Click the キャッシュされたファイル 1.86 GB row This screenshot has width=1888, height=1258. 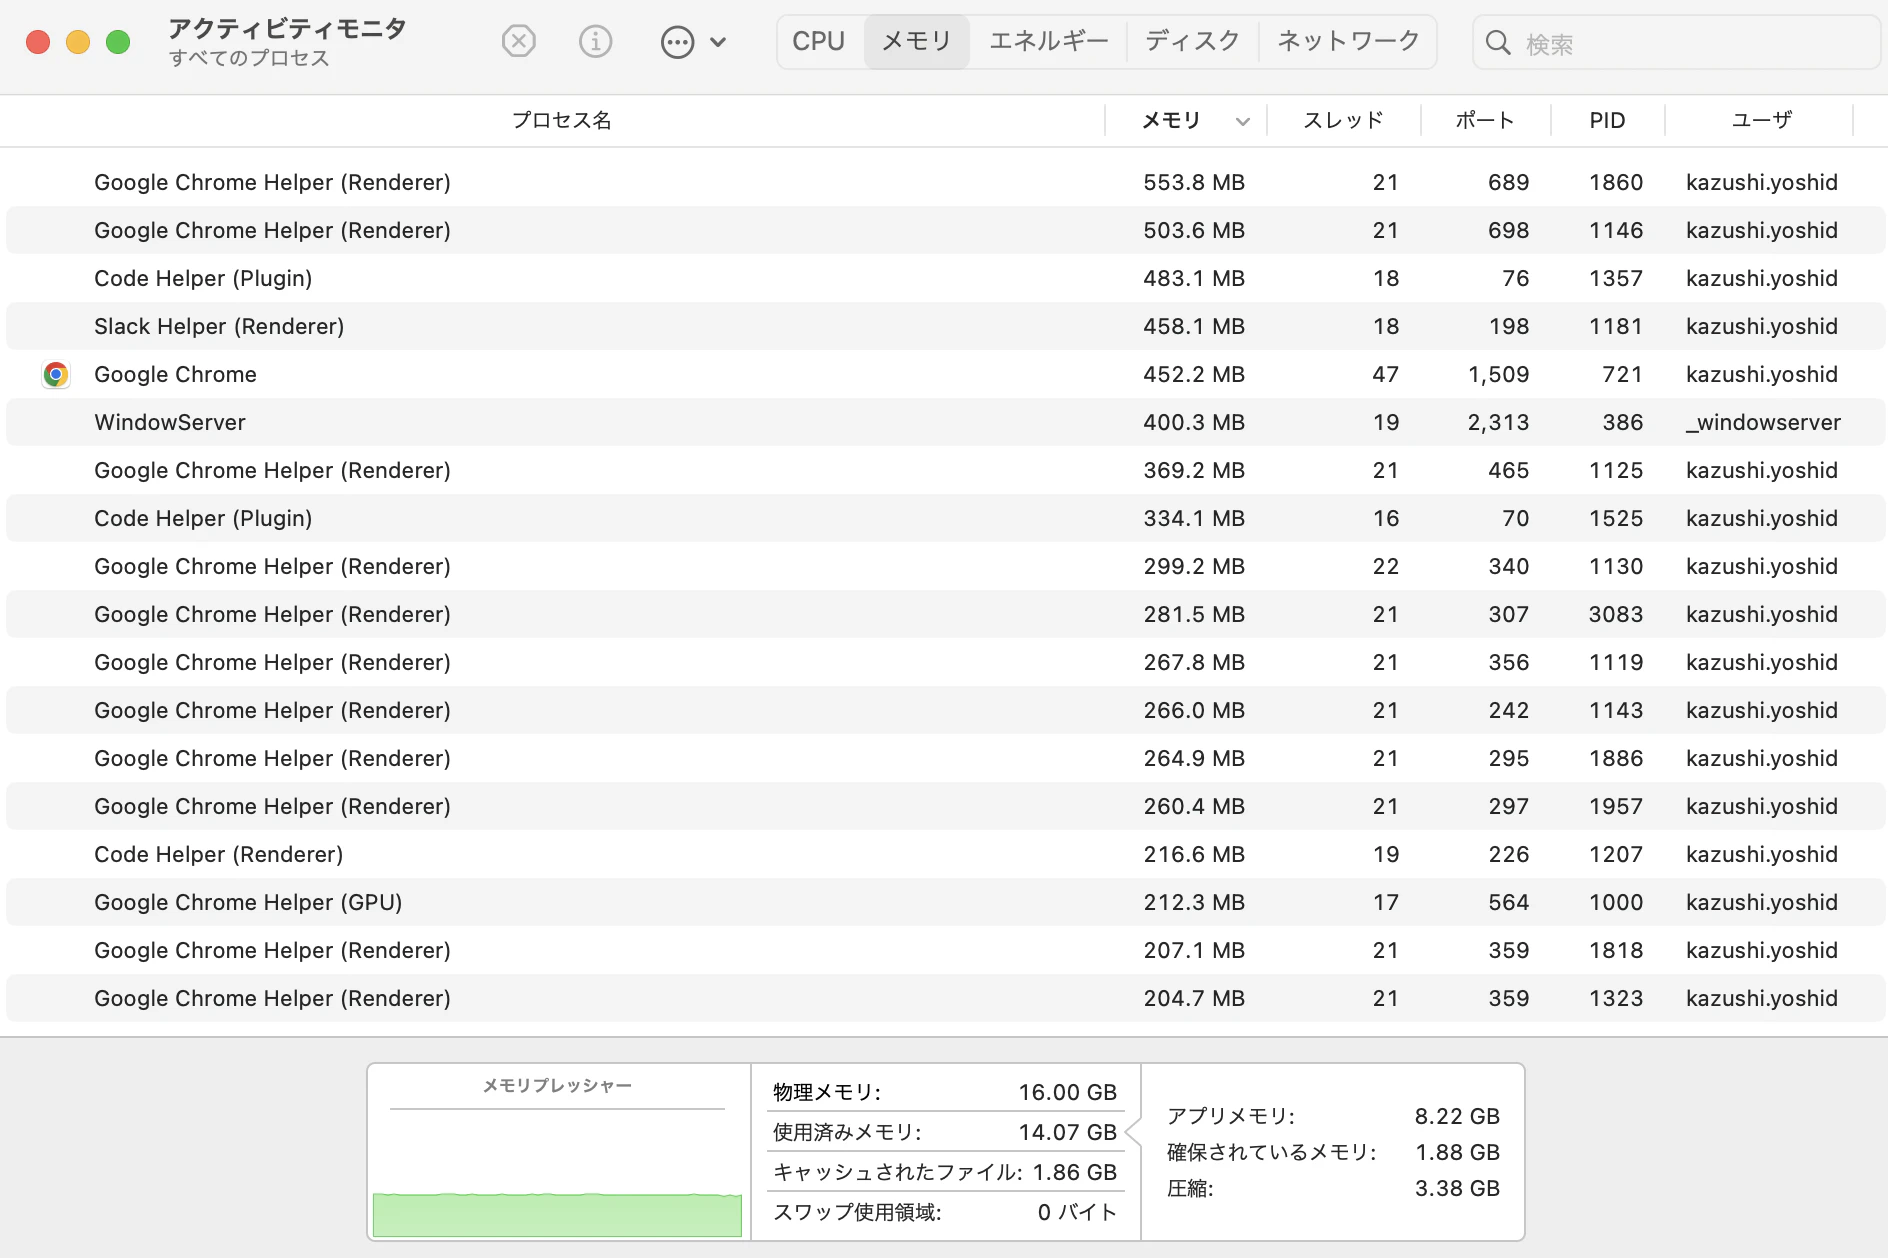[x=945, y=1172]
